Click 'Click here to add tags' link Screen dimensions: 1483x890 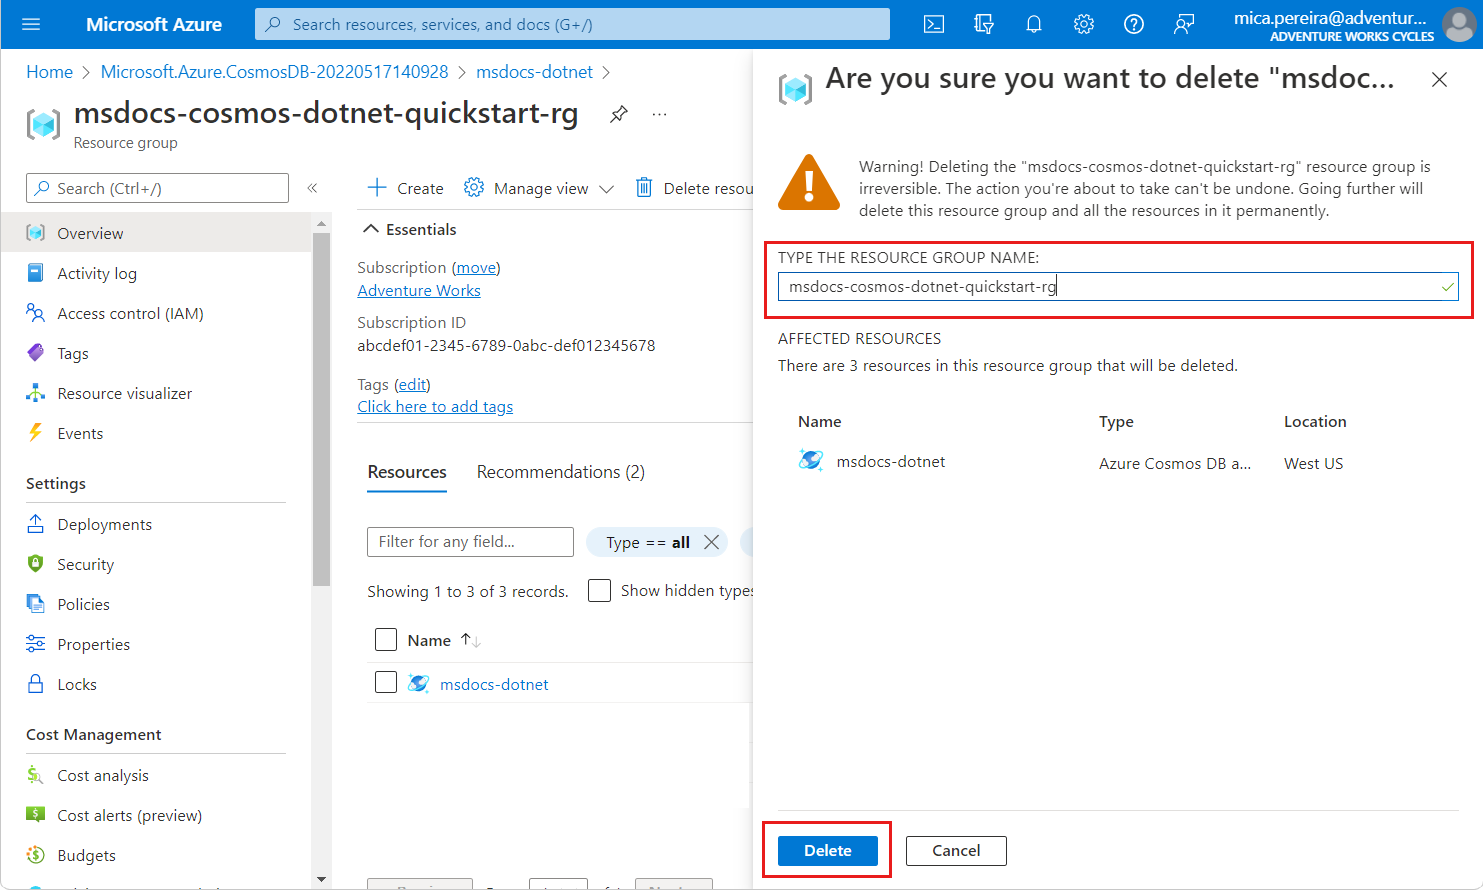point(435,406)
